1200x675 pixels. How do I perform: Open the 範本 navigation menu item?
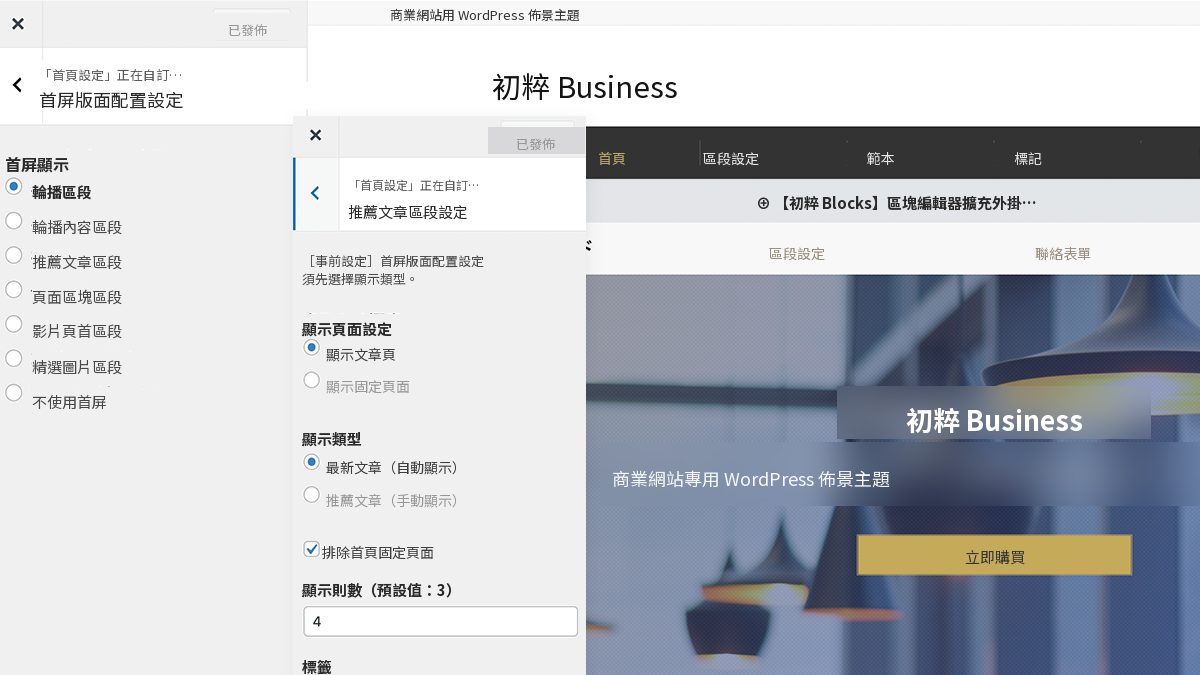pyautogui.click(x=880, y=159)
